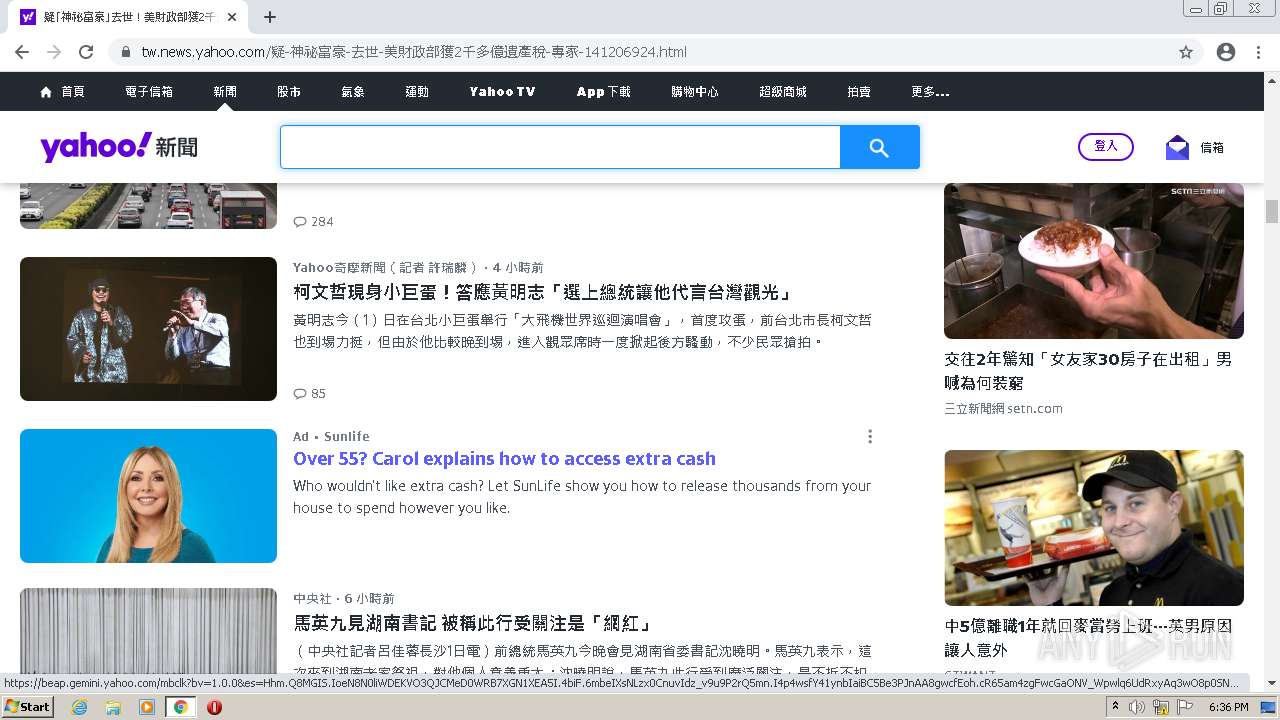Open File Explorer folder in taskbar

click(113, 706)
